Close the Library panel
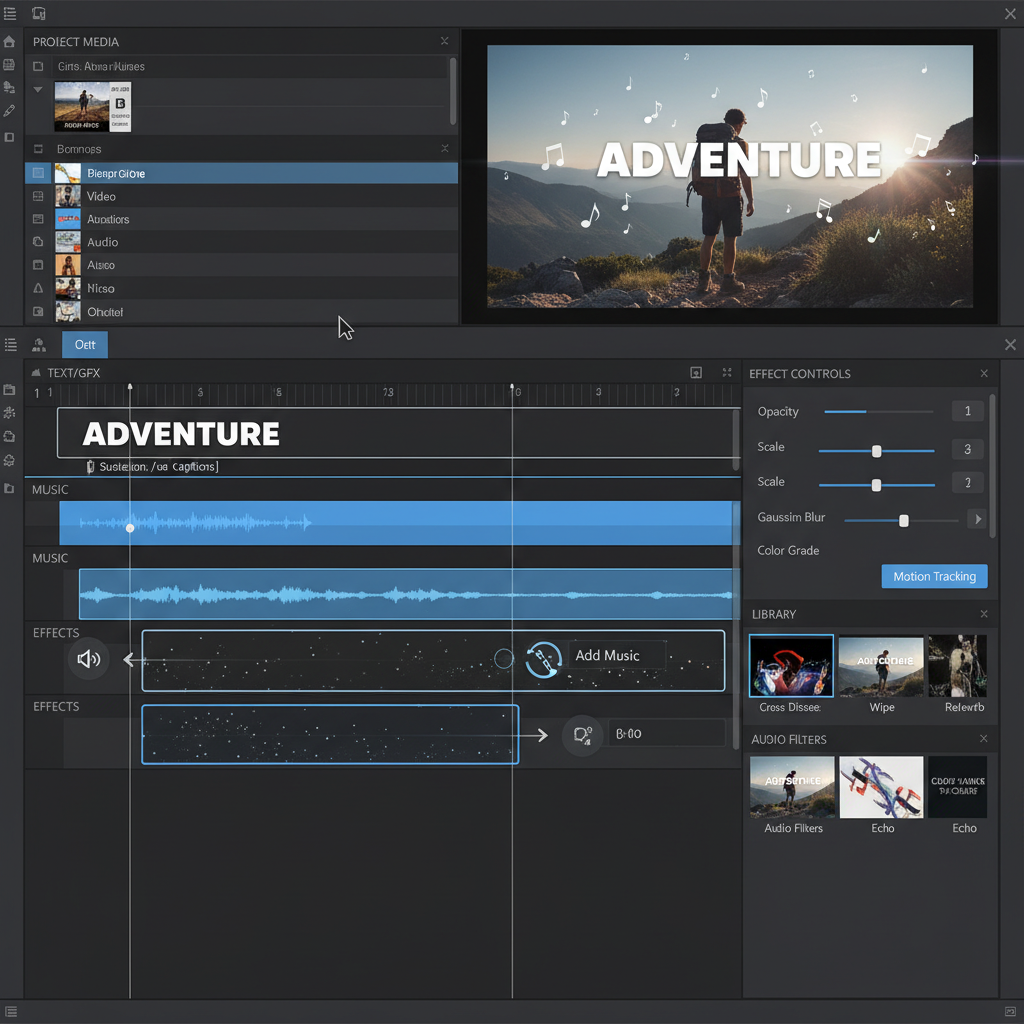Image resolution: width=1024 pixels, height=1024 pixels. pyautogui.click(x=984, y=614)
